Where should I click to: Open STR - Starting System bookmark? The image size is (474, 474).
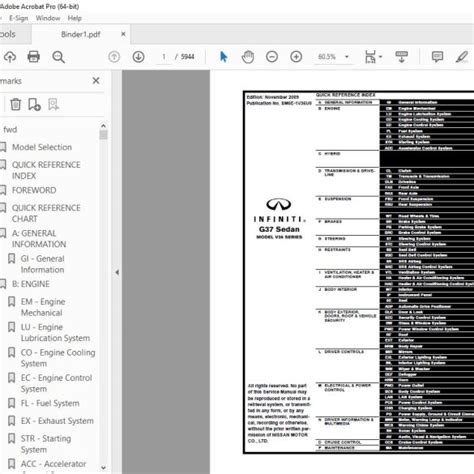46,444
